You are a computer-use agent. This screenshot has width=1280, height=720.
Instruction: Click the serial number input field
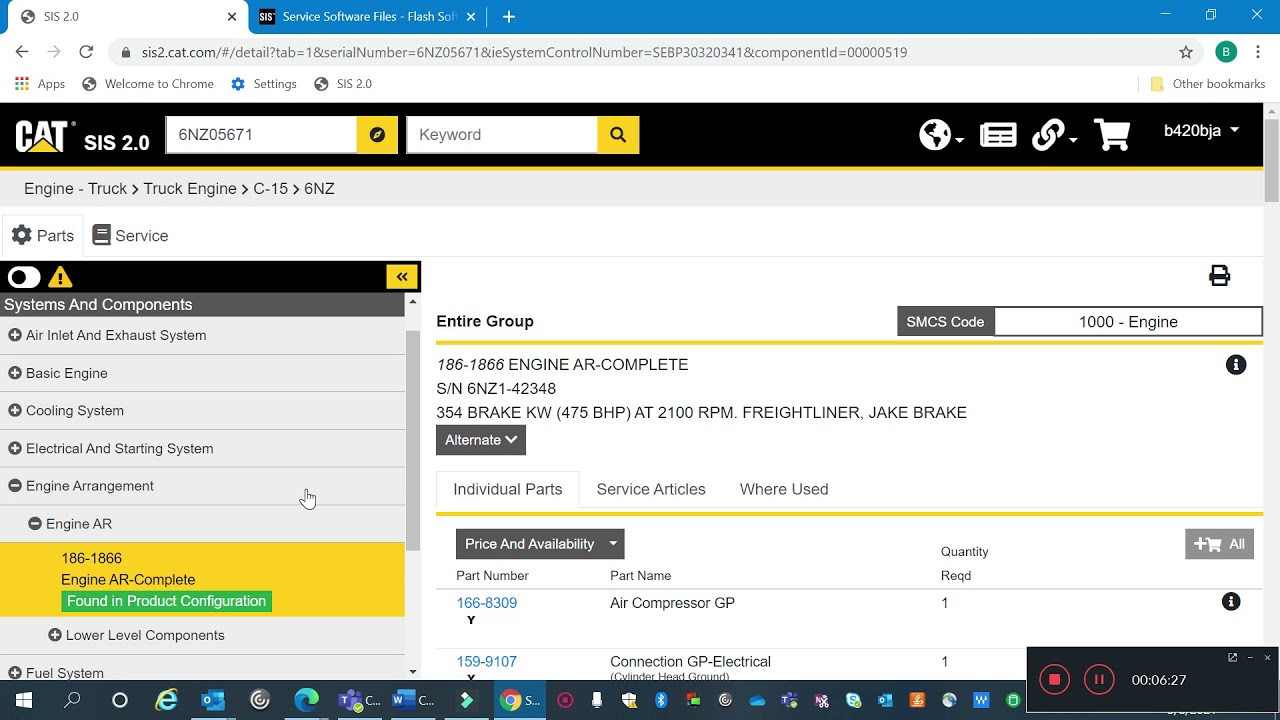(261, 135)
